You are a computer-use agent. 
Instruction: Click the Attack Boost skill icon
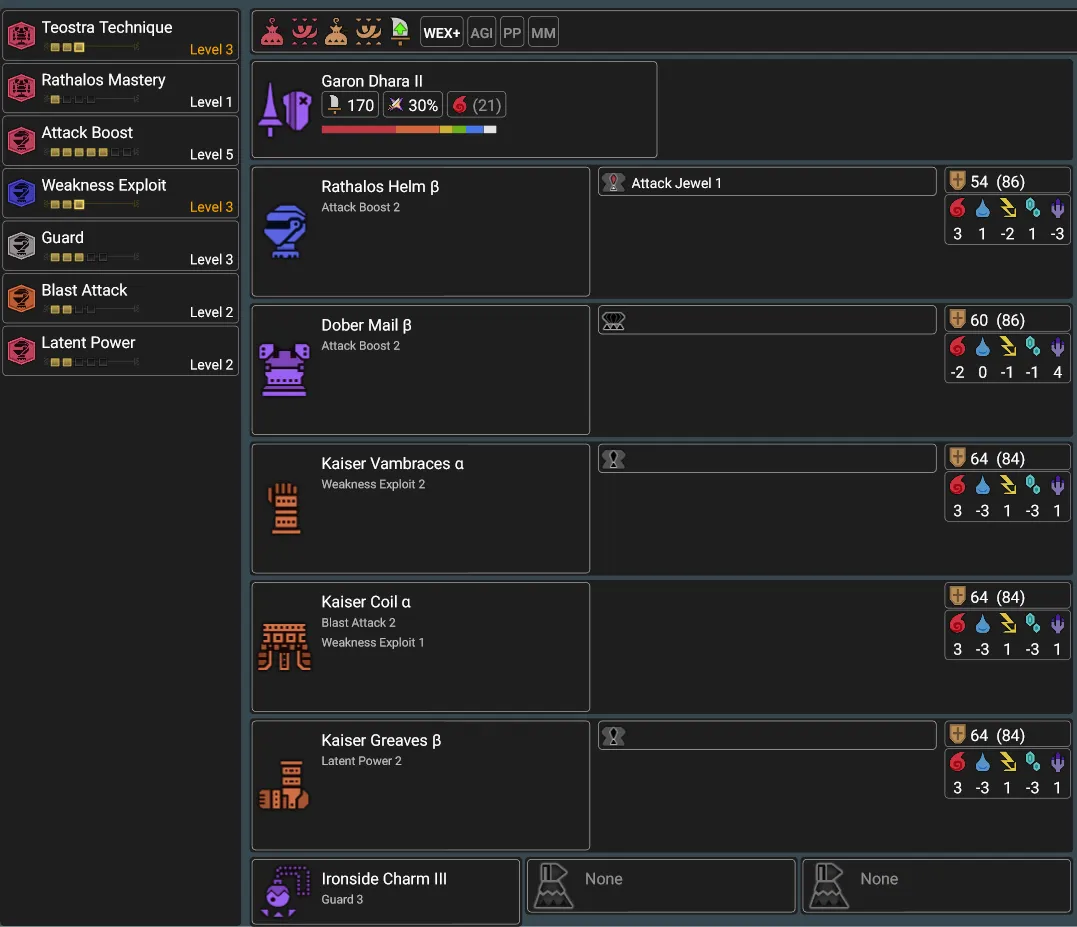point(21,141)
